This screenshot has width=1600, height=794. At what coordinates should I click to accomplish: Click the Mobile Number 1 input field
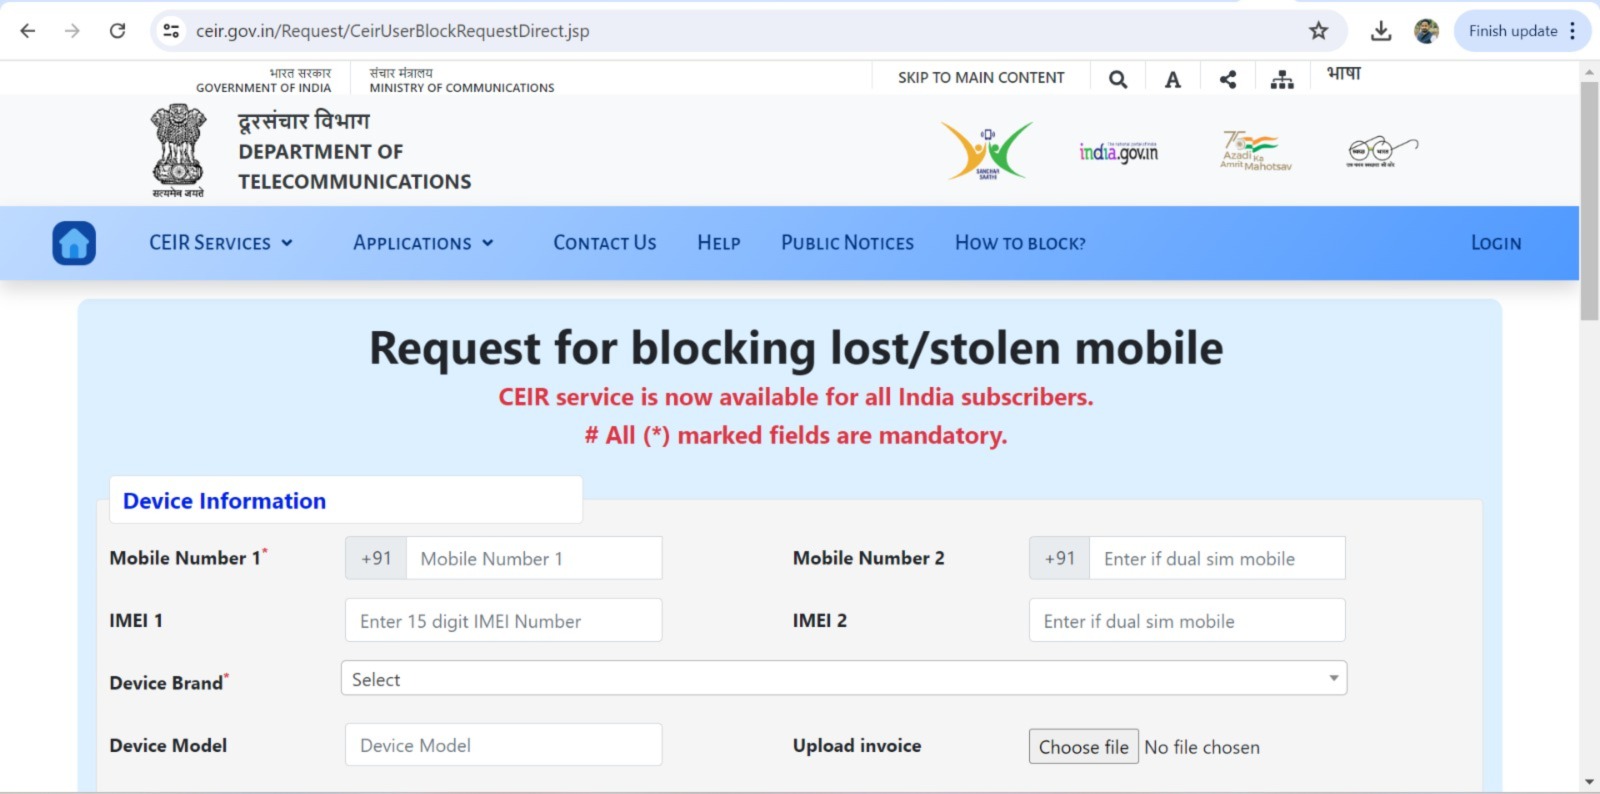pos(533,558)
